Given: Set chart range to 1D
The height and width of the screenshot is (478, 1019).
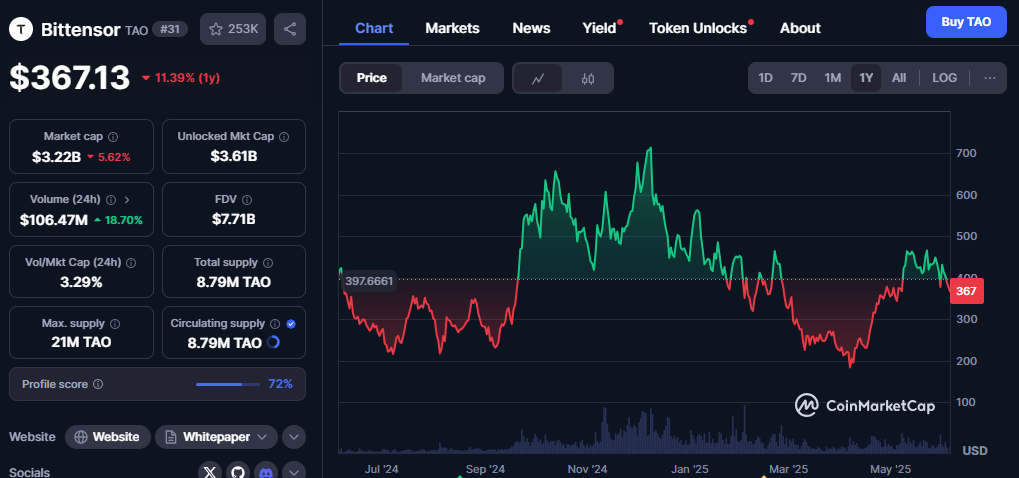Looking at the screenshot, I should [x=766, y=78].
